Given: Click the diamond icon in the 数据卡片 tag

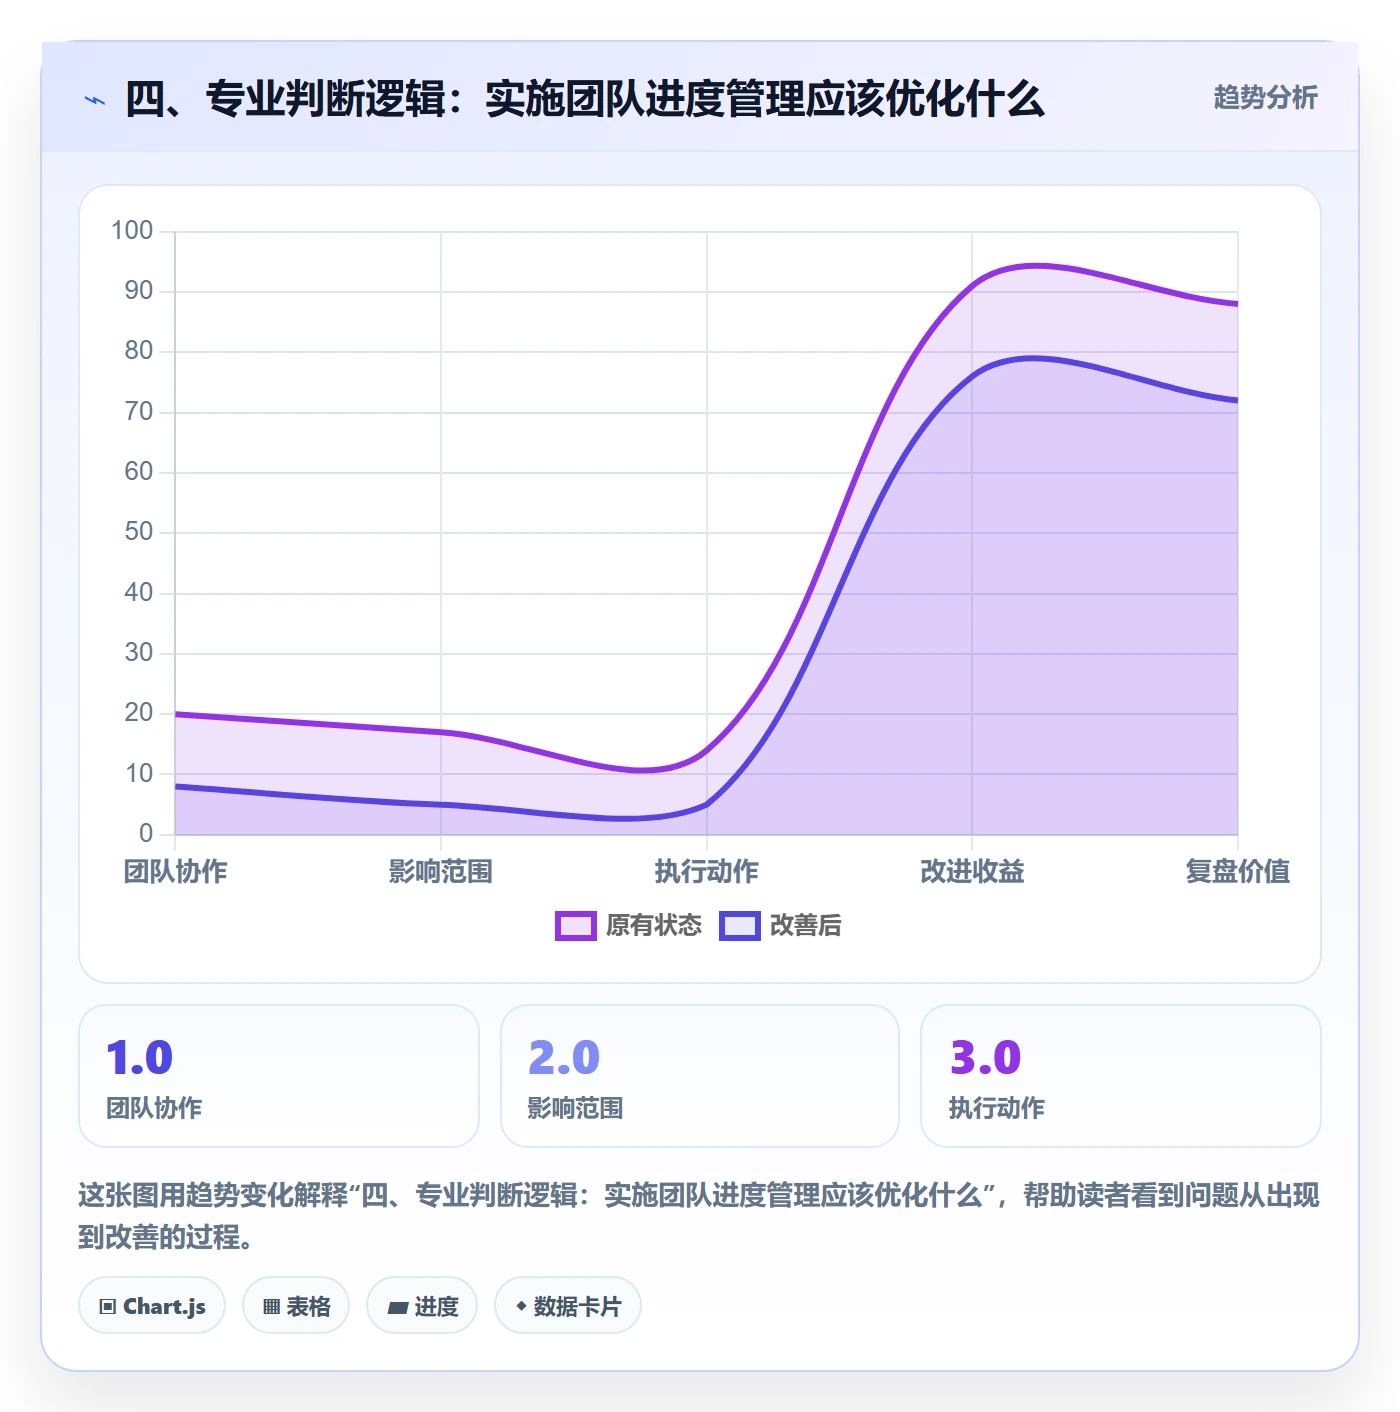Looking at the screenshot, I should (x=521, y=1306).
